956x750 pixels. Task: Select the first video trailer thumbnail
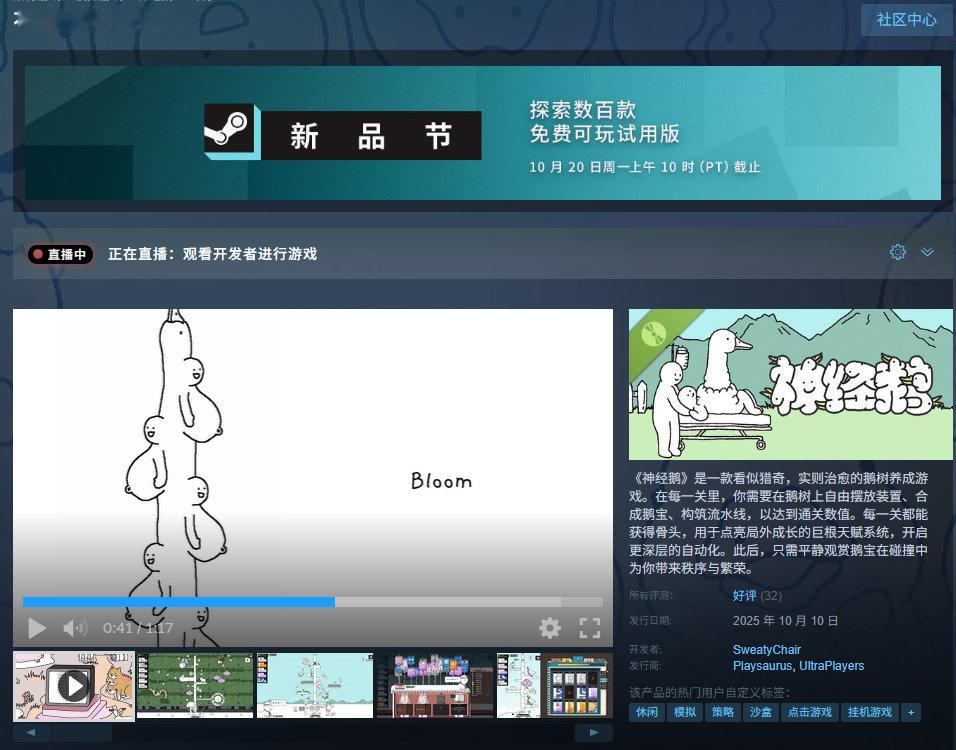74,686
